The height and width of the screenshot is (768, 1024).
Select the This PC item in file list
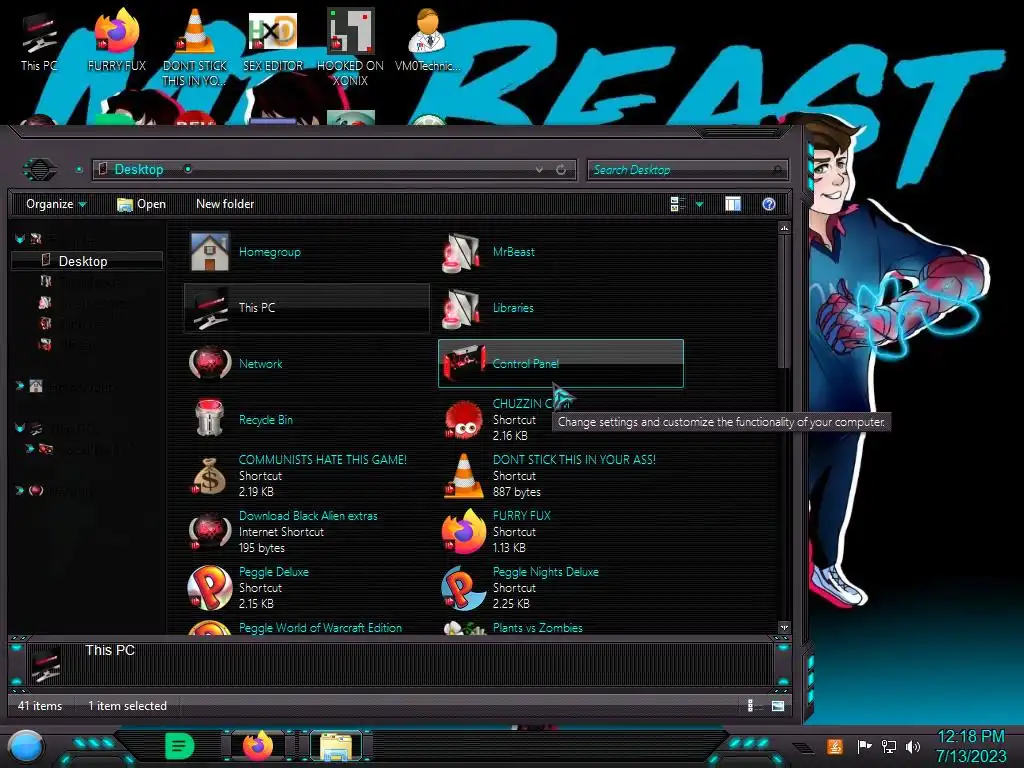coord(306,308)
